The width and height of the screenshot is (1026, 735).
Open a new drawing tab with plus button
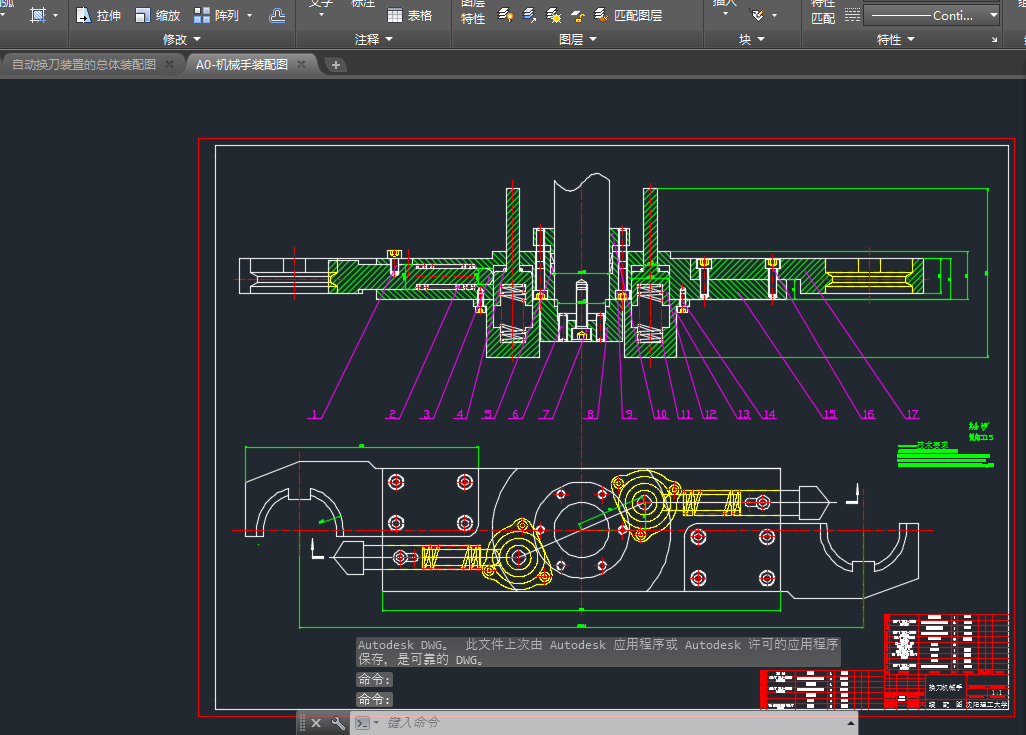pyautogui.click(x=336, y=64)
